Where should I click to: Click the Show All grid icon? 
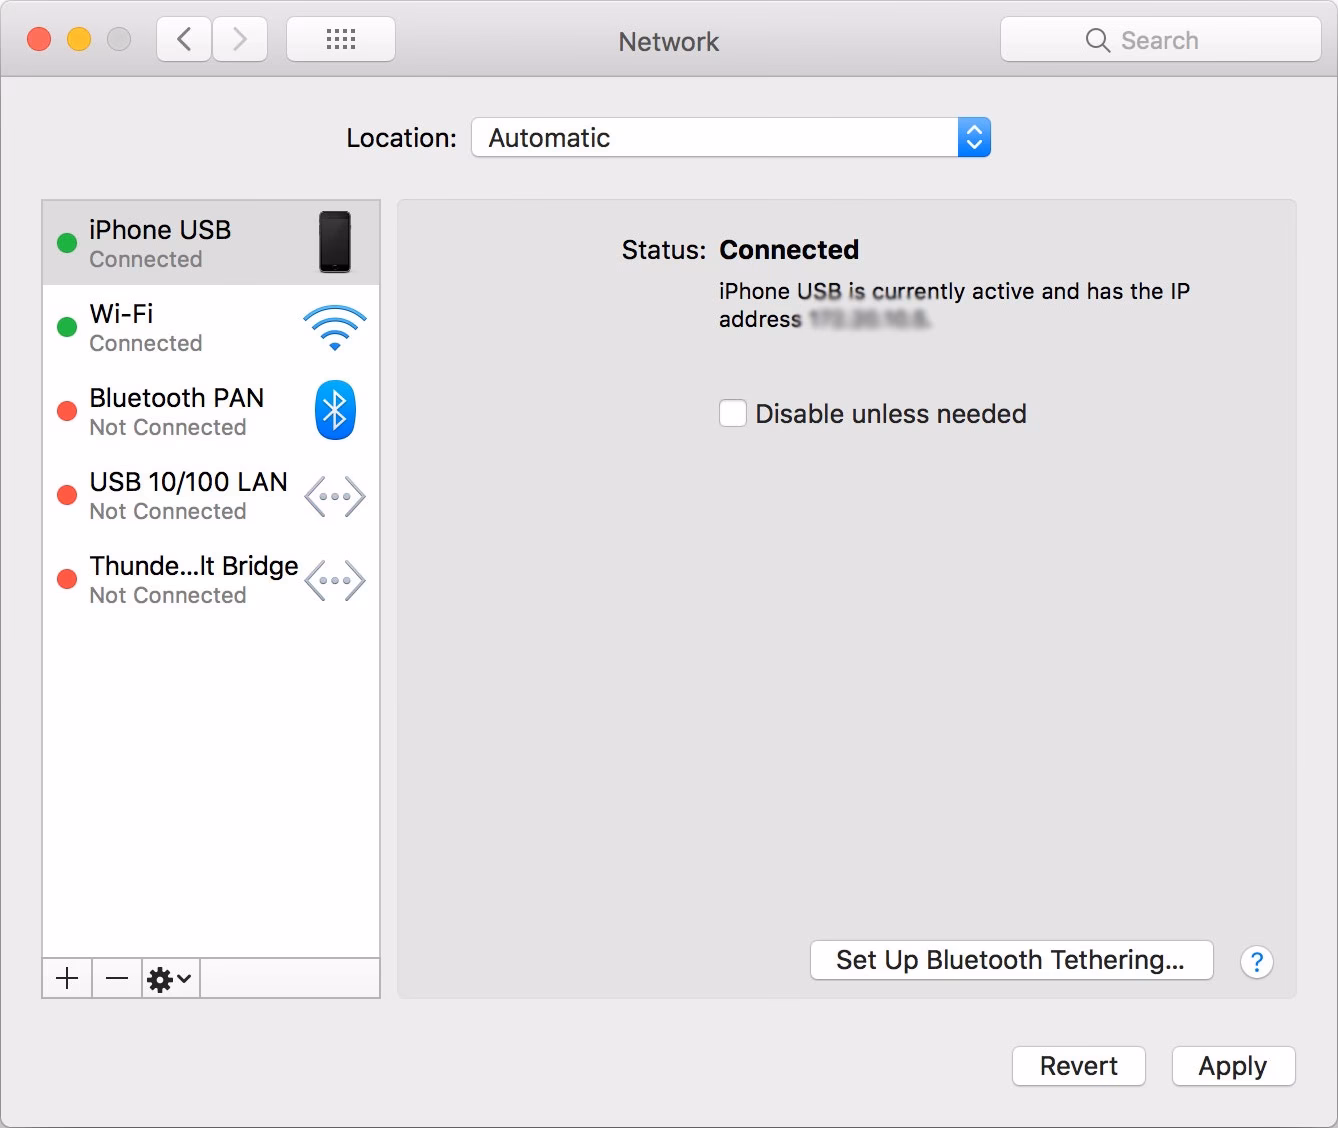pos(340,38)
